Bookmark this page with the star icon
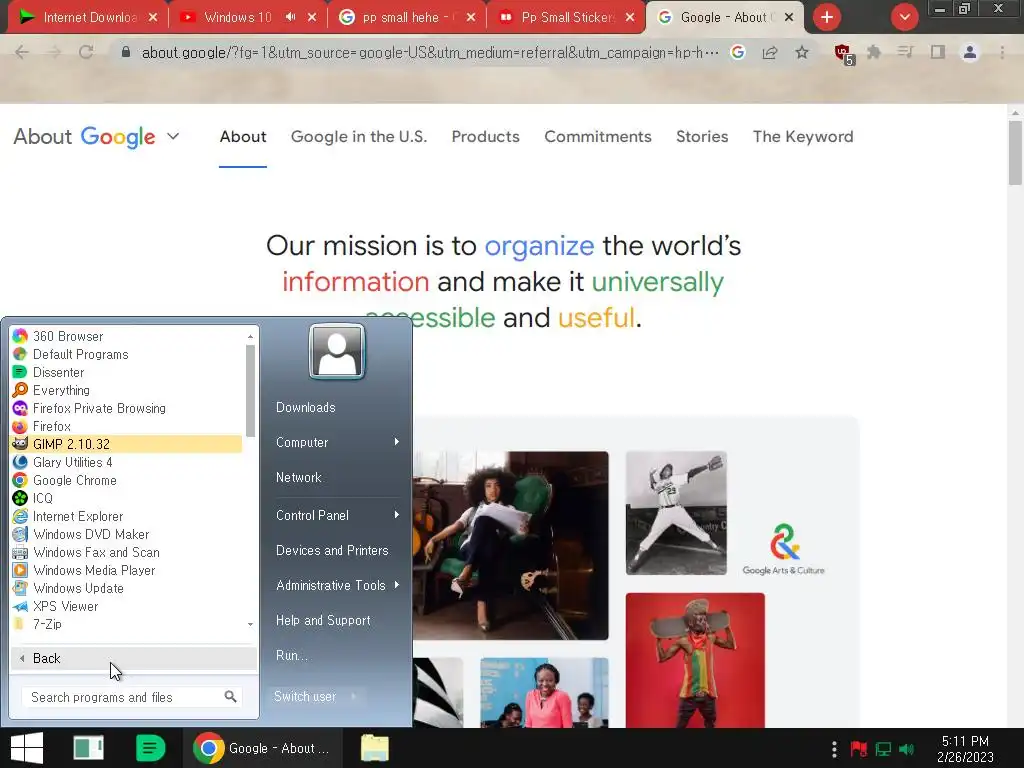Viewport: 1024px width, 768px height. point(802,53)
